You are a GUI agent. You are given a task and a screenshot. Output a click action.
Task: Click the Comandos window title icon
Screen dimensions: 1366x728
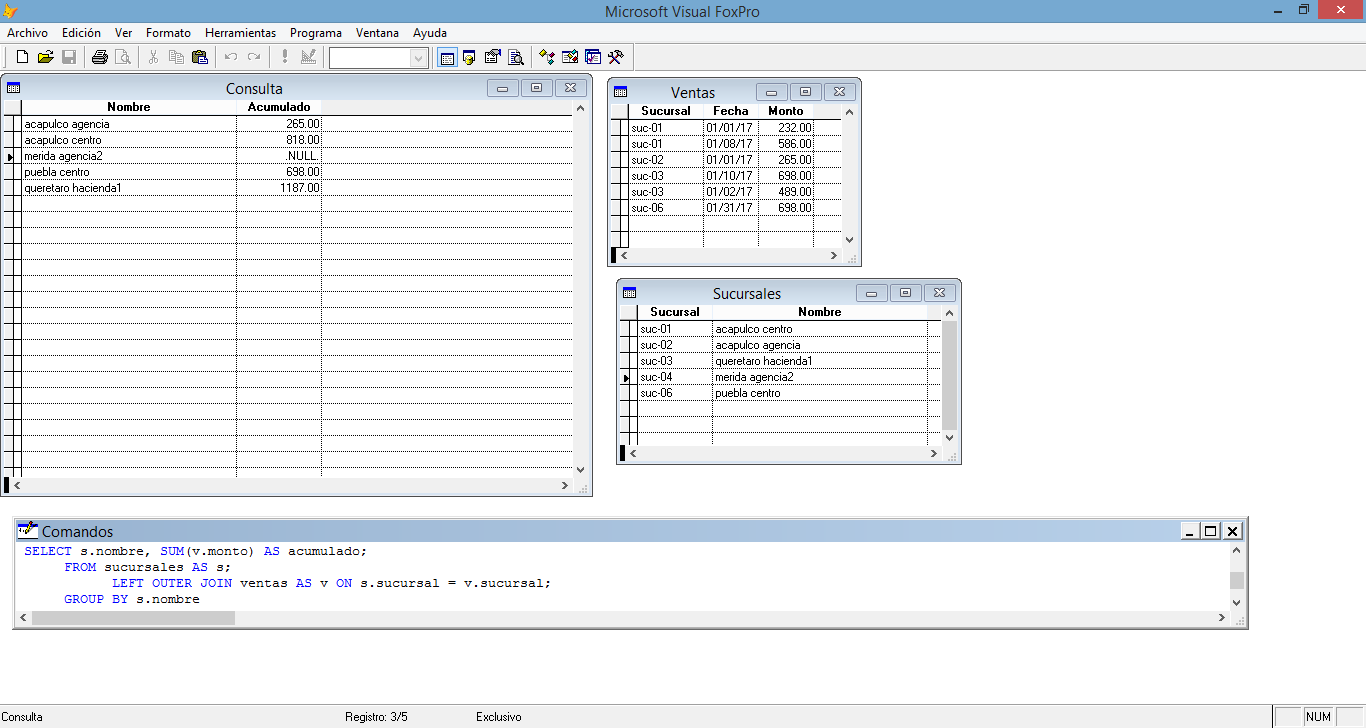(x=27, y=531)
